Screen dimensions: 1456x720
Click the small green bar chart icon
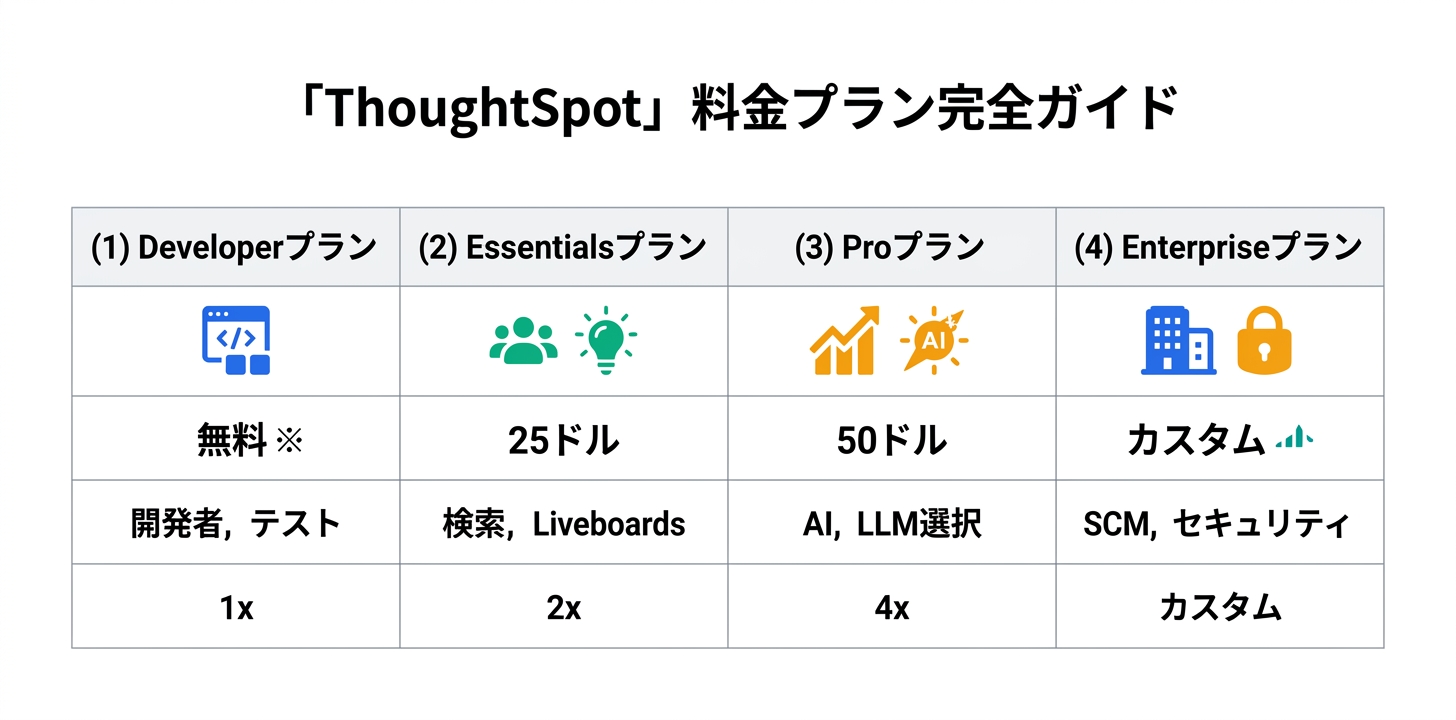1295,436
